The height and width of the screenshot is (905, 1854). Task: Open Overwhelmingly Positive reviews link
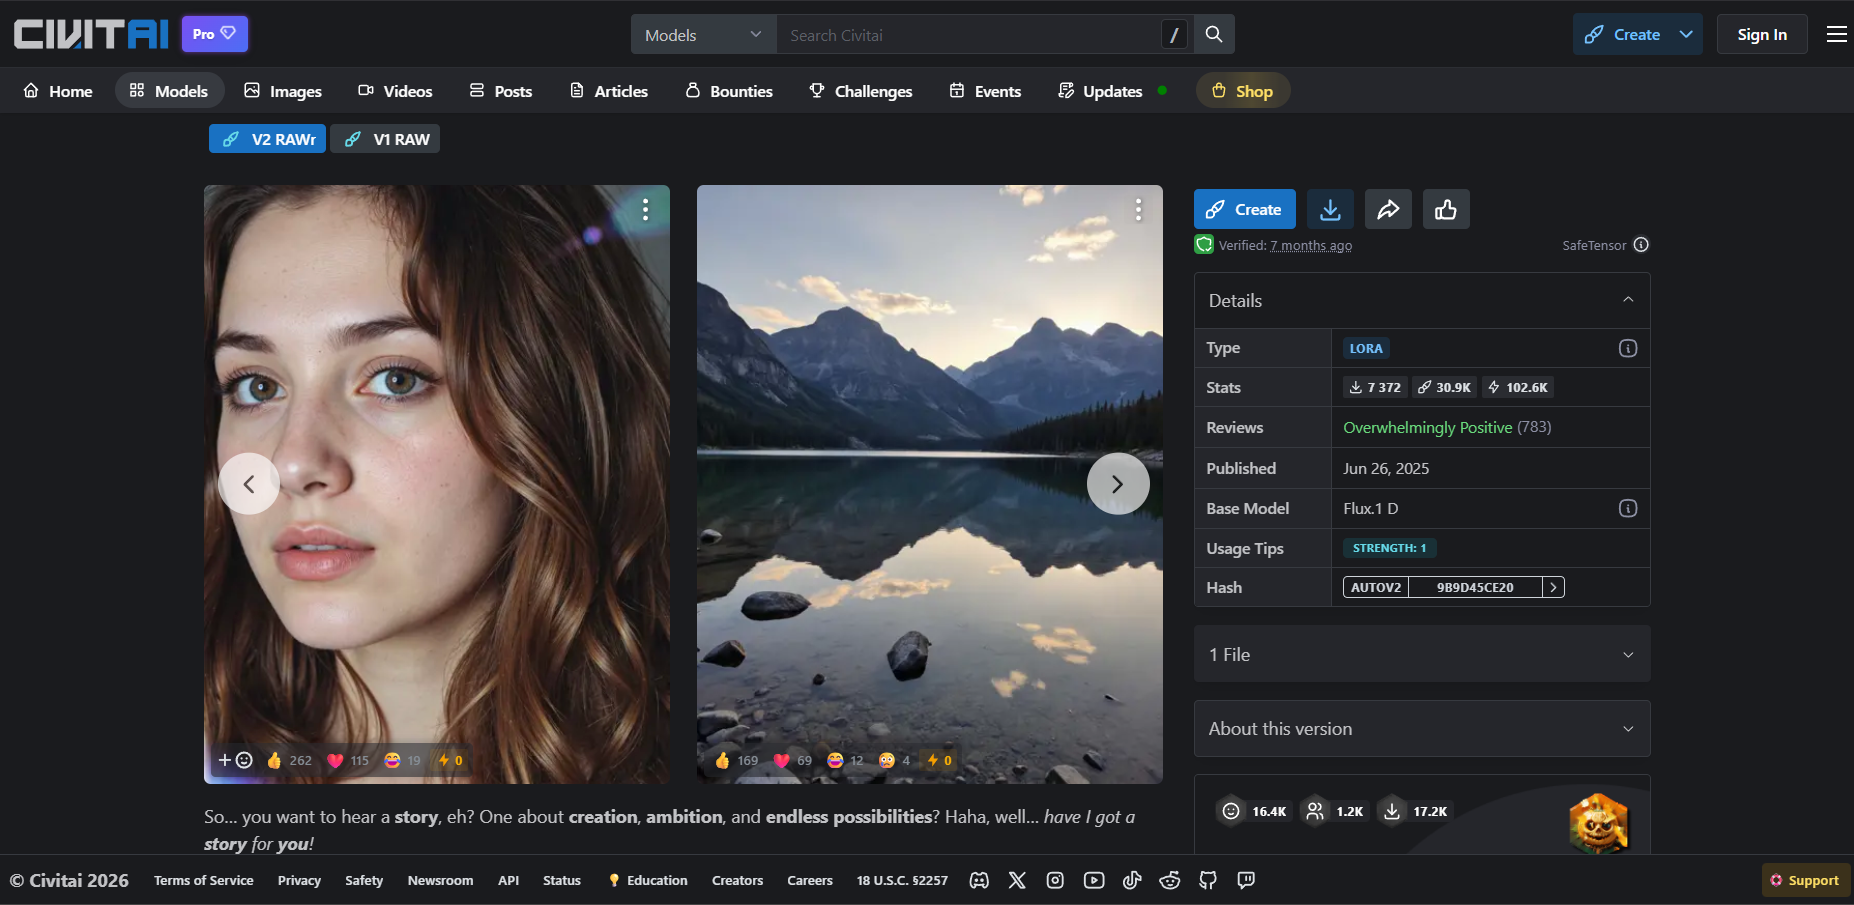click(x=1428, y=427)
